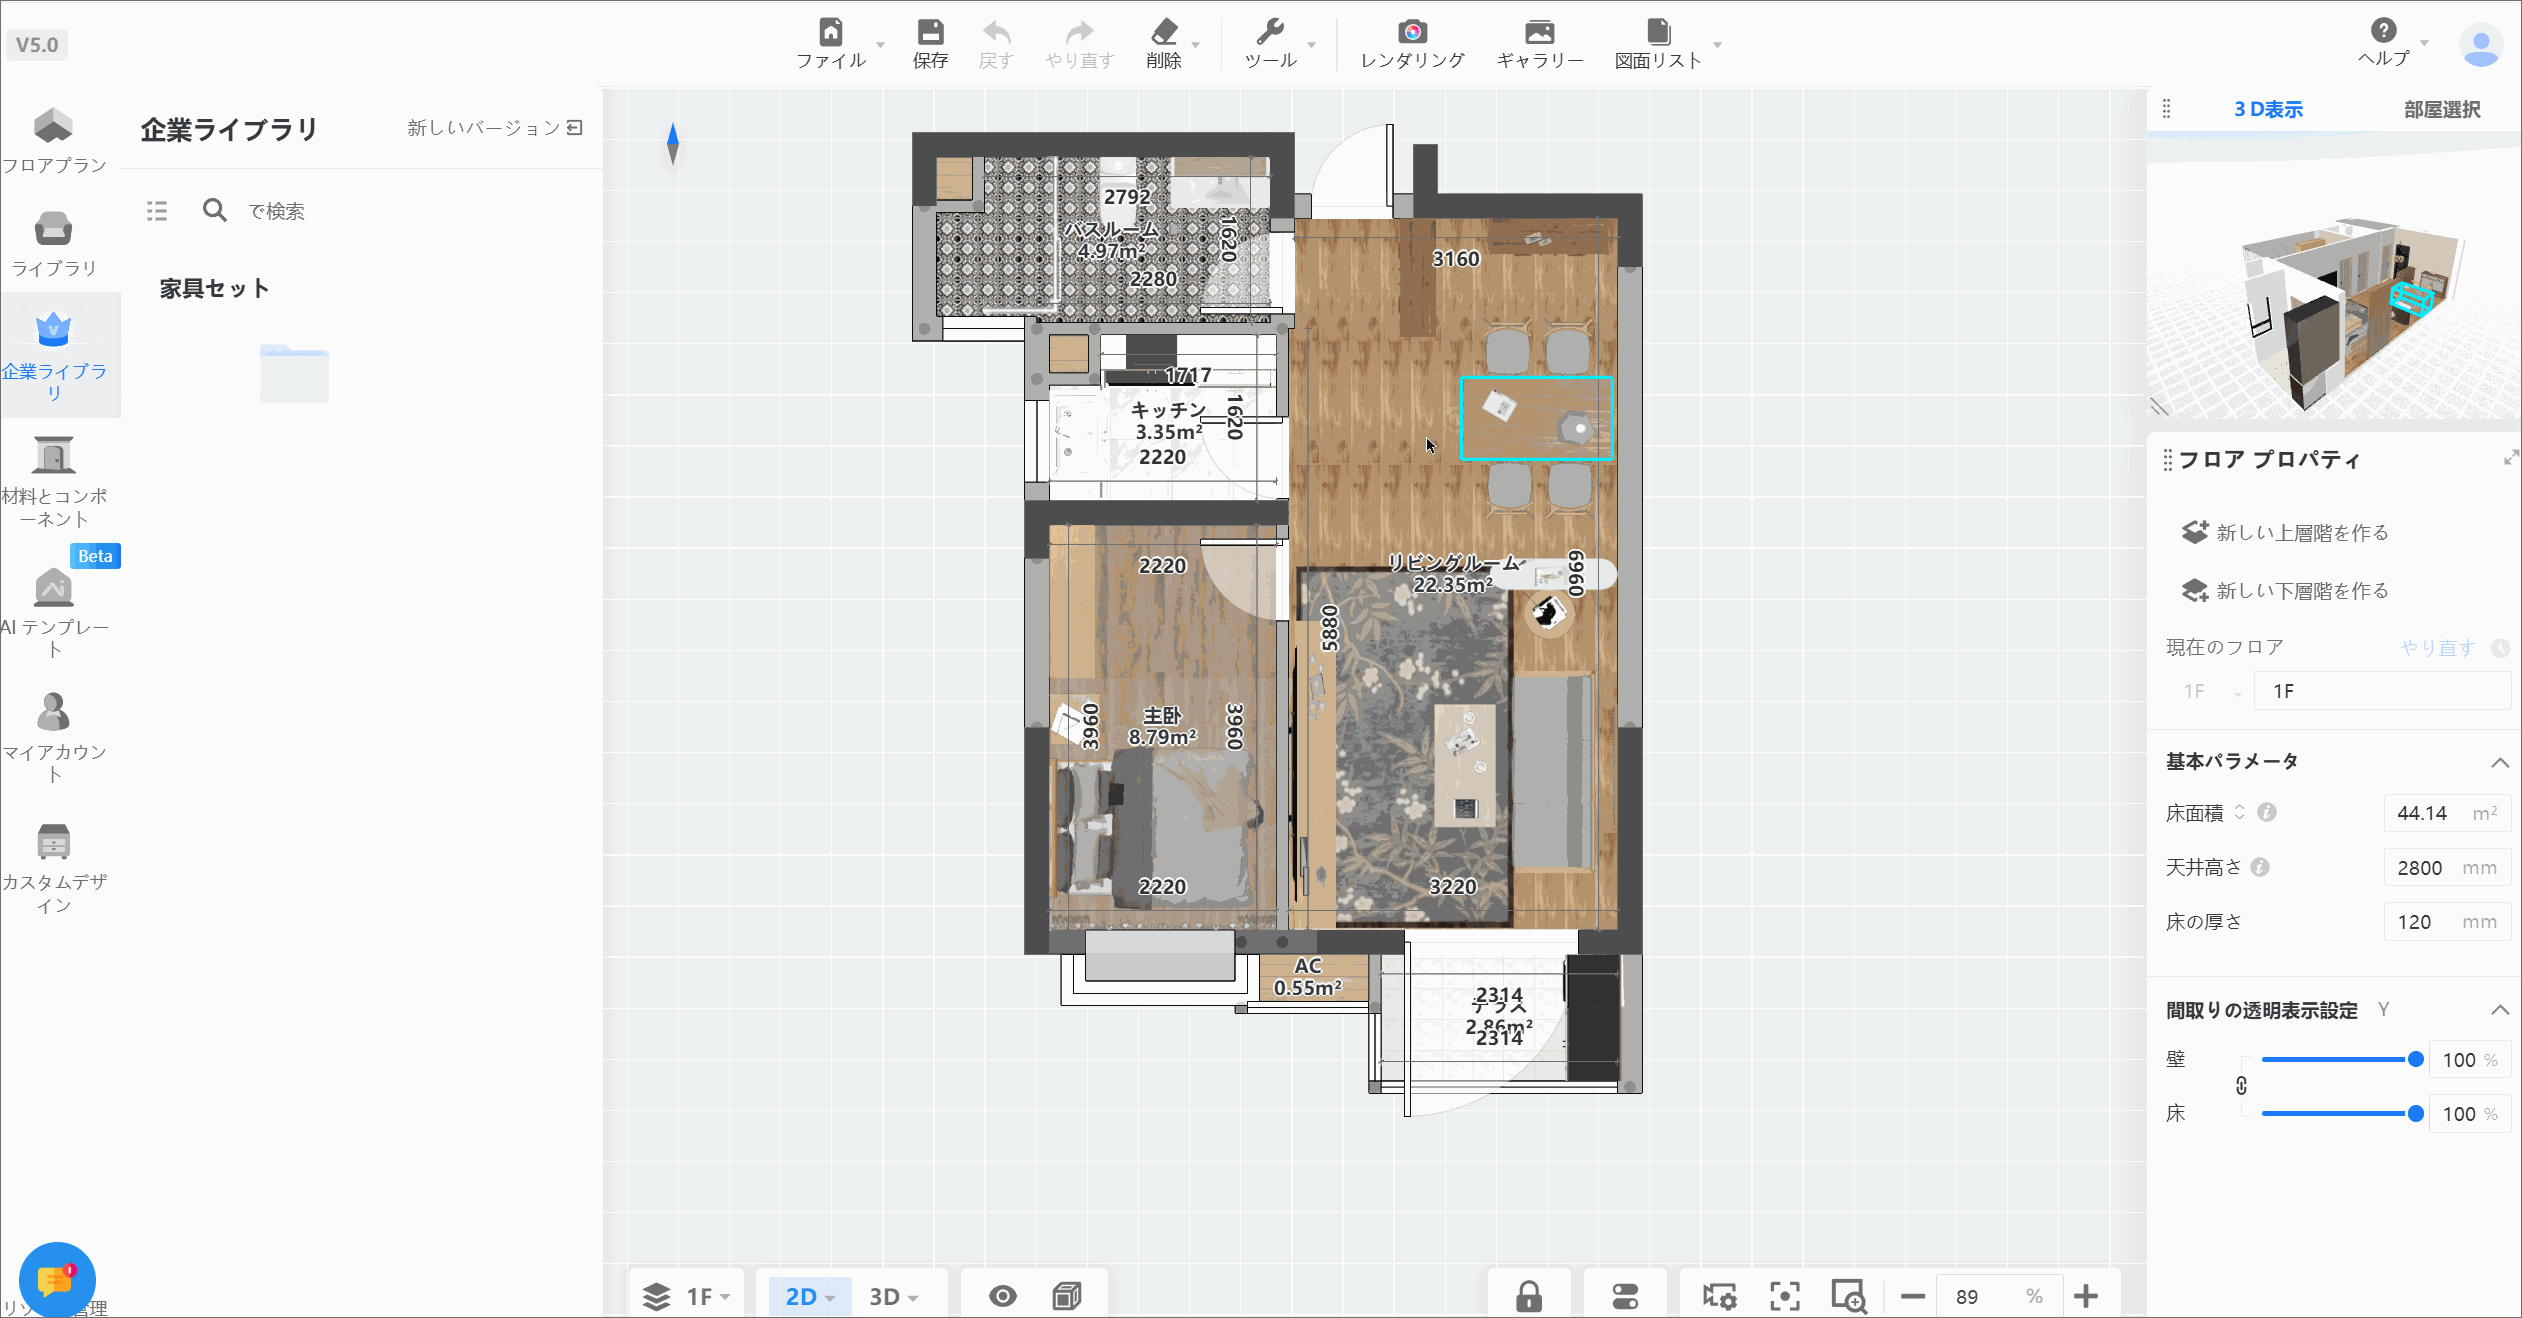Expand the ツール dropdown arrow
The width and height of the screenshot is (2522, 1318).
pos(1312,45)
